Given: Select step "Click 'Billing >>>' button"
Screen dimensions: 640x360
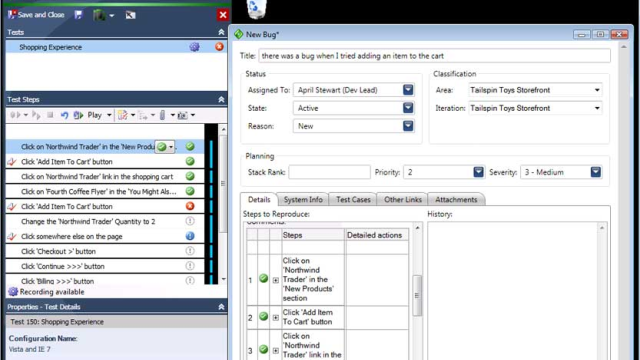Looking at the screenshot, I should [x=105, y=280].
